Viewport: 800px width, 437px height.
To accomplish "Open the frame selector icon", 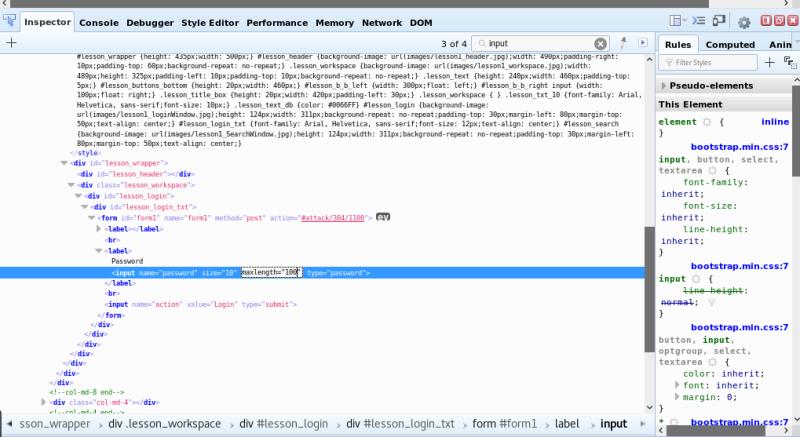I will pos(678,20).
